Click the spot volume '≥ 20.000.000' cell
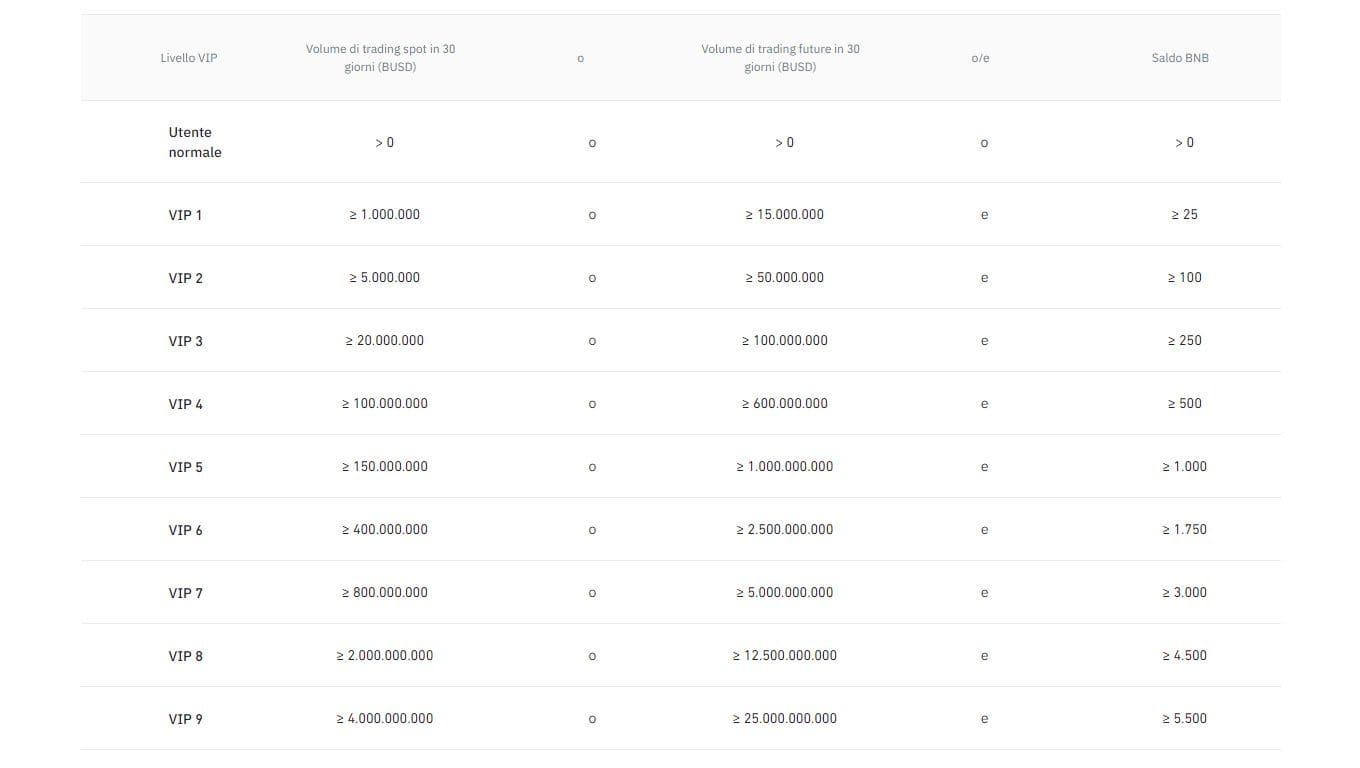 [x=385, y=340]
